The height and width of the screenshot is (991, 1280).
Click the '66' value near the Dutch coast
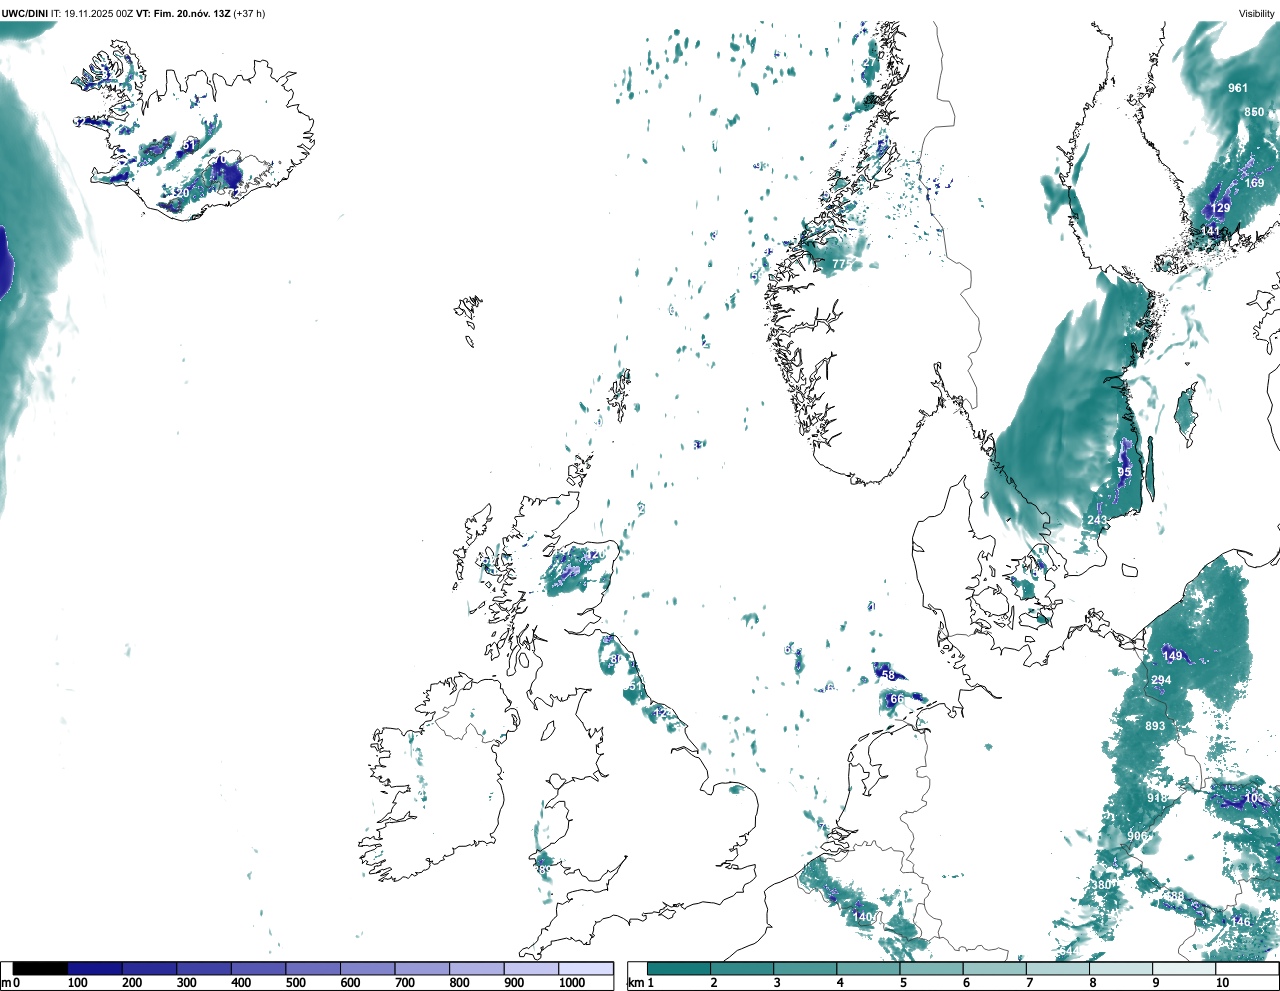click(x=897, y=699)
